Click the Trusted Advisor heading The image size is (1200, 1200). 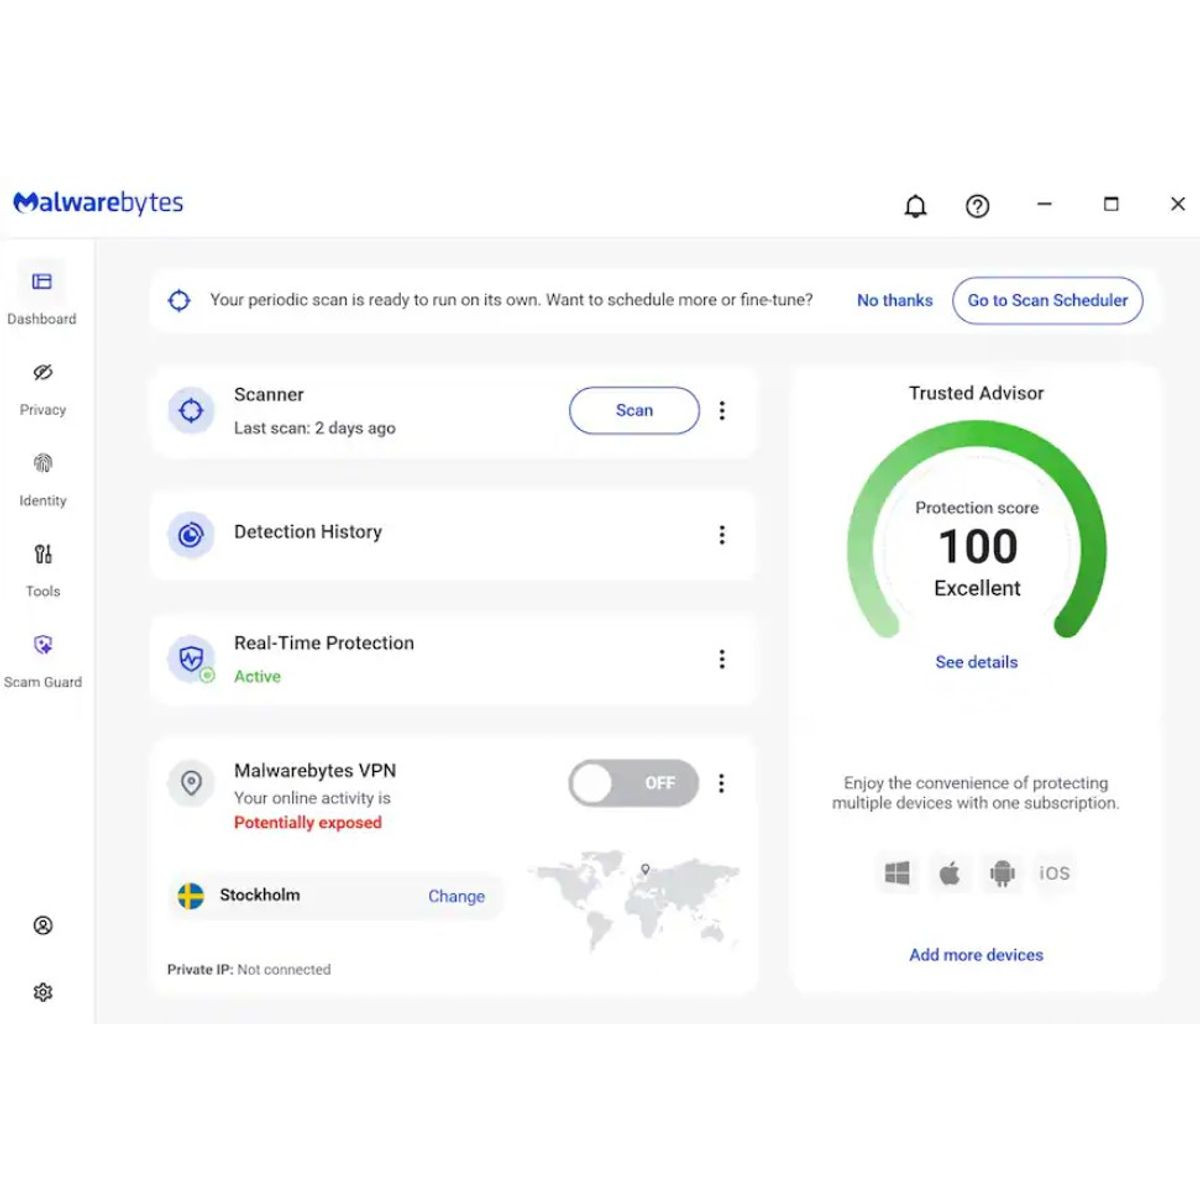976,393
